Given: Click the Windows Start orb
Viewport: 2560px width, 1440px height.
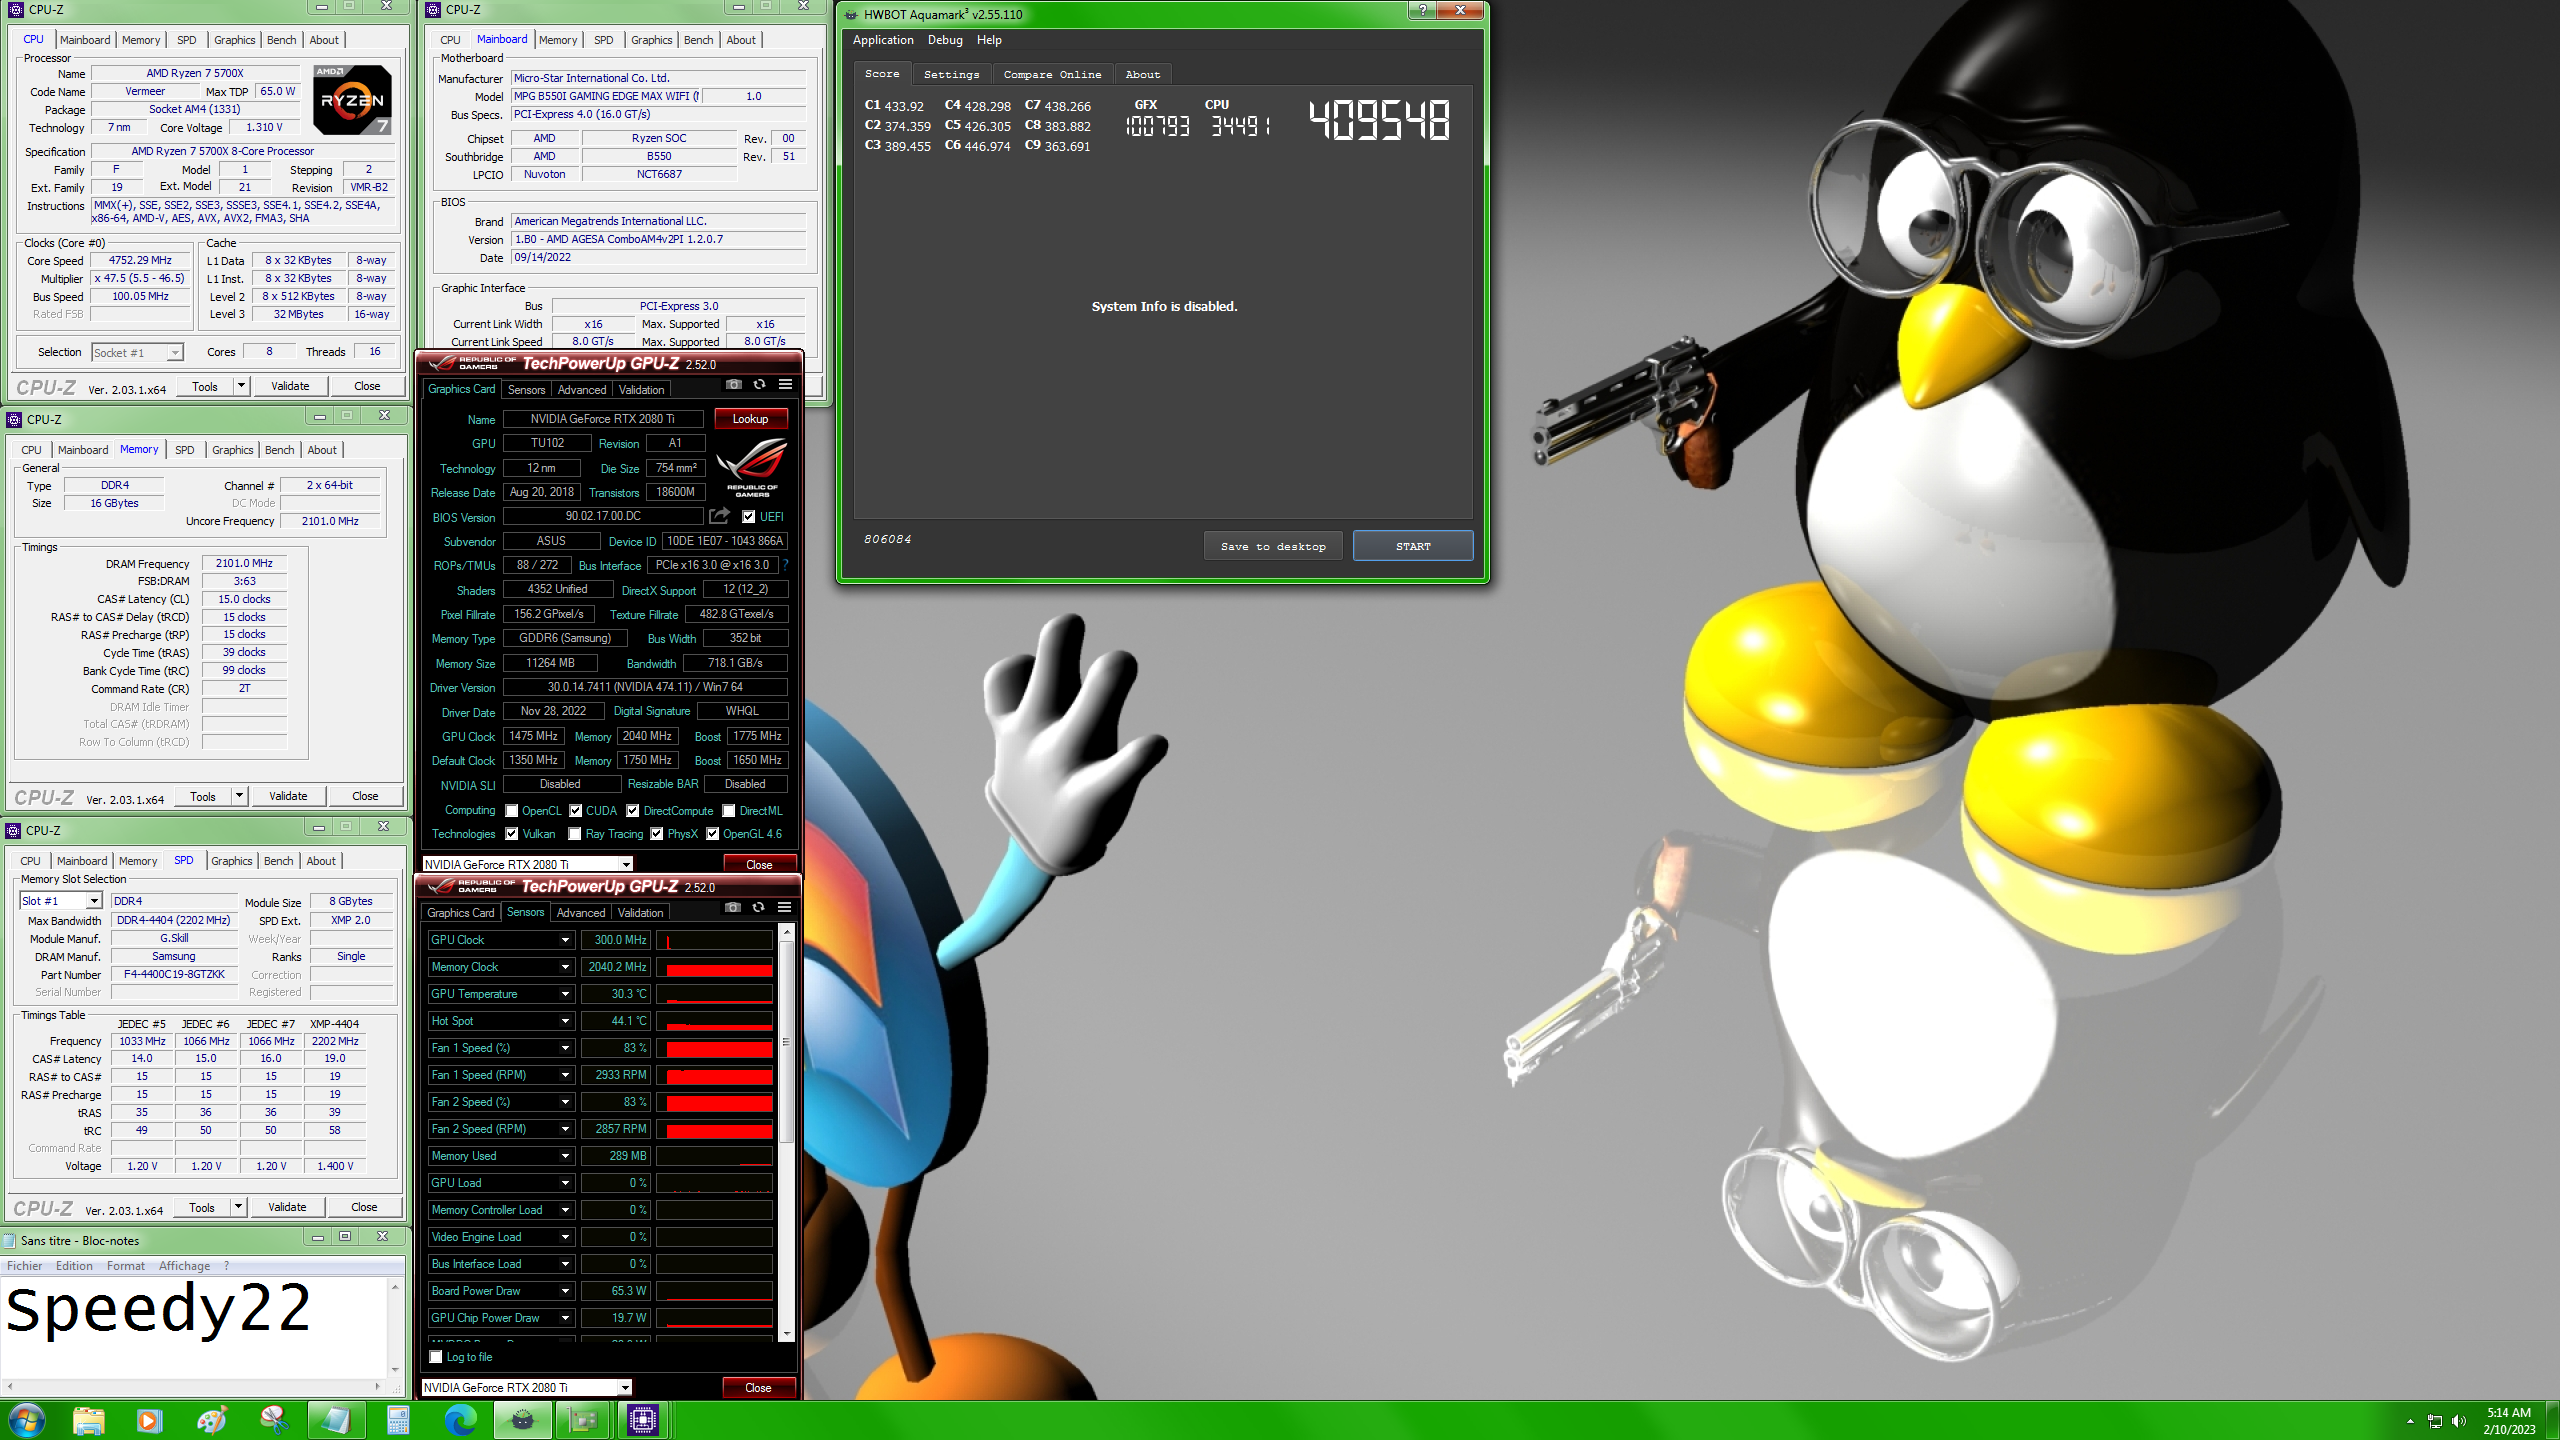Looking at the screenshot, I should pos(27,1420).
